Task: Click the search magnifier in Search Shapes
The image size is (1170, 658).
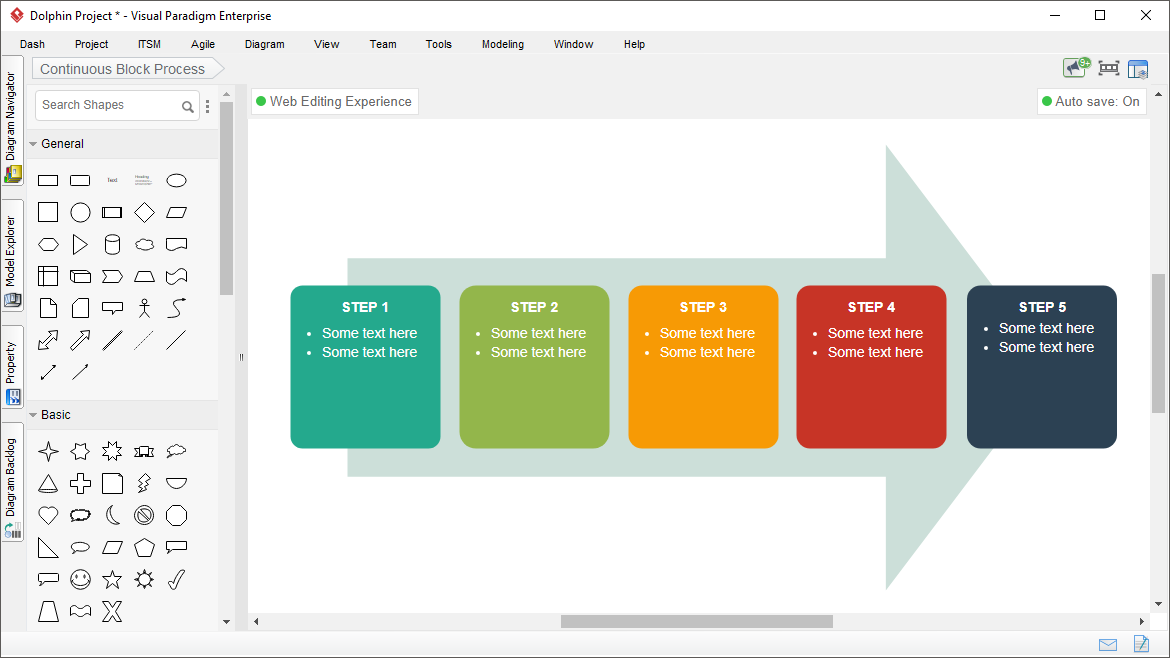Action: [188, 107]
